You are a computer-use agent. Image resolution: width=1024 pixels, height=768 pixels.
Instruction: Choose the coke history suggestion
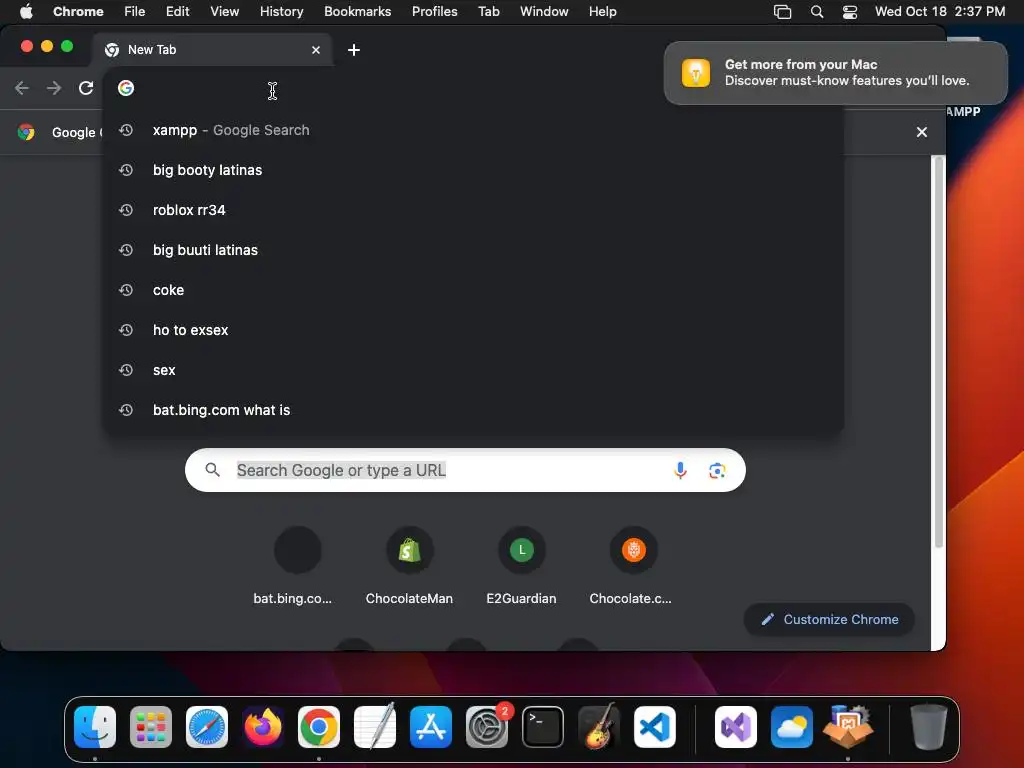tap(475, 291)
